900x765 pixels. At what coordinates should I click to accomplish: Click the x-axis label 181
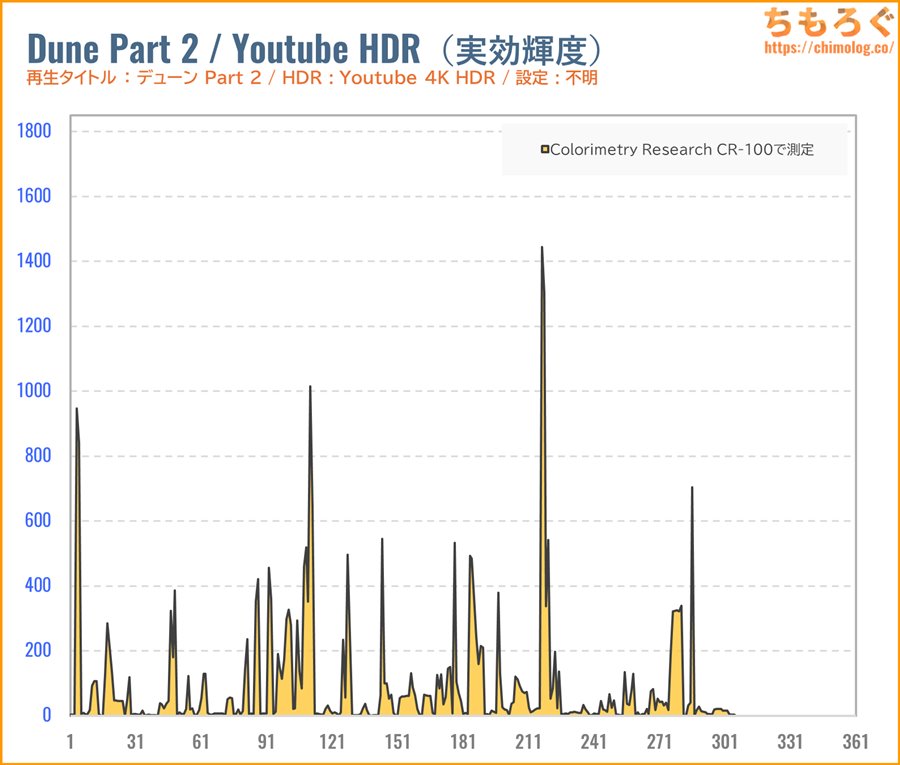(463, 741)
